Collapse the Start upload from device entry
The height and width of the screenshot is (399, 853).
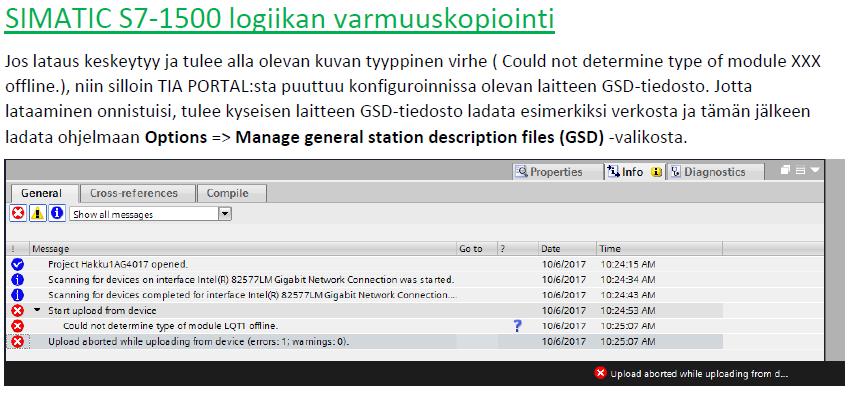coord(37,310)
